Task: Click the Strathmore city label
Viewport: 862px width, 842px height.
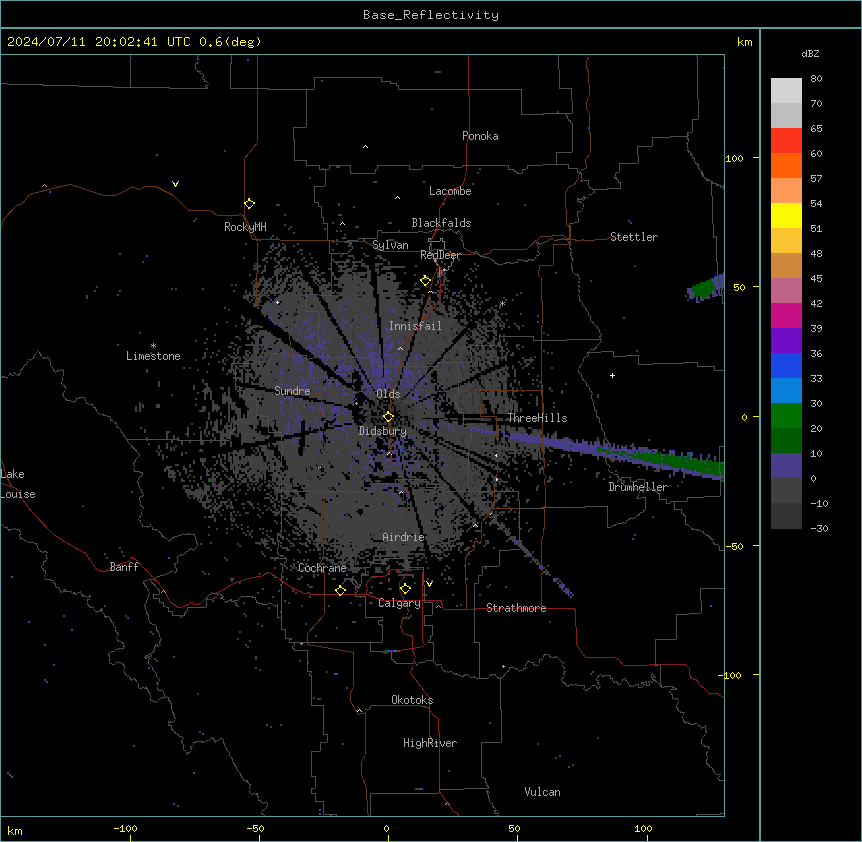Action: pyautogui.click(x=516, y=608)
